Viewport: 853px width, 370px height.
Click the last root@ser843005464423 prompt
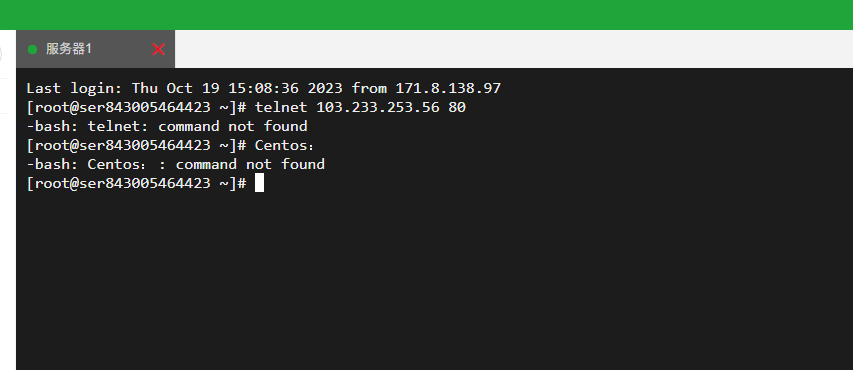137,183
